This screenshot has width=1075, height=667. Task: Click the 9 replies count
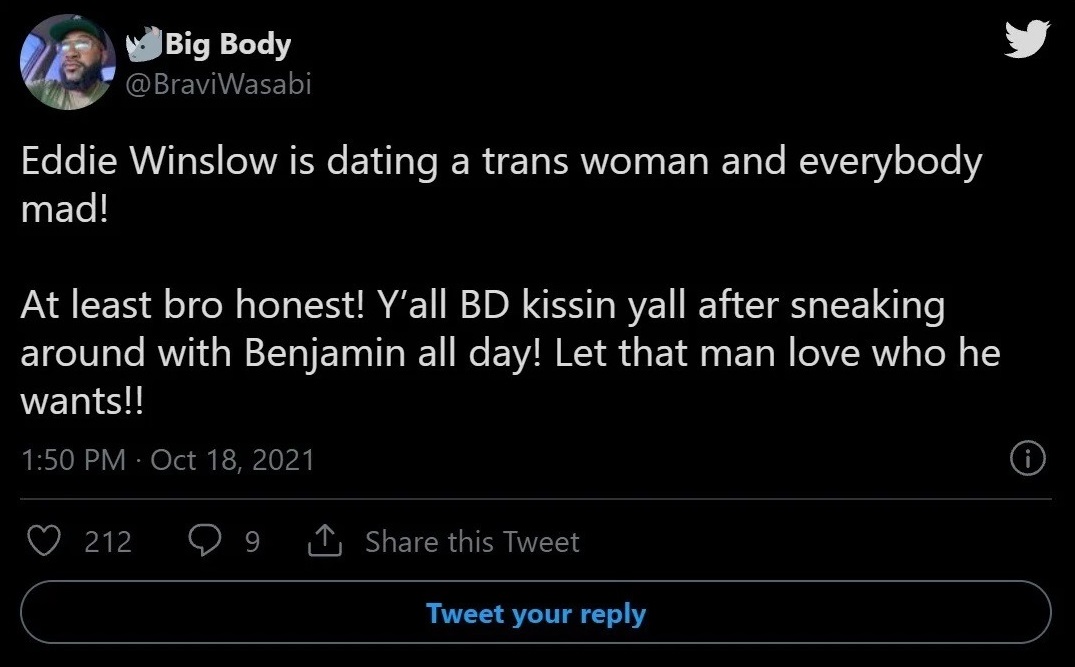pos(252,542)
